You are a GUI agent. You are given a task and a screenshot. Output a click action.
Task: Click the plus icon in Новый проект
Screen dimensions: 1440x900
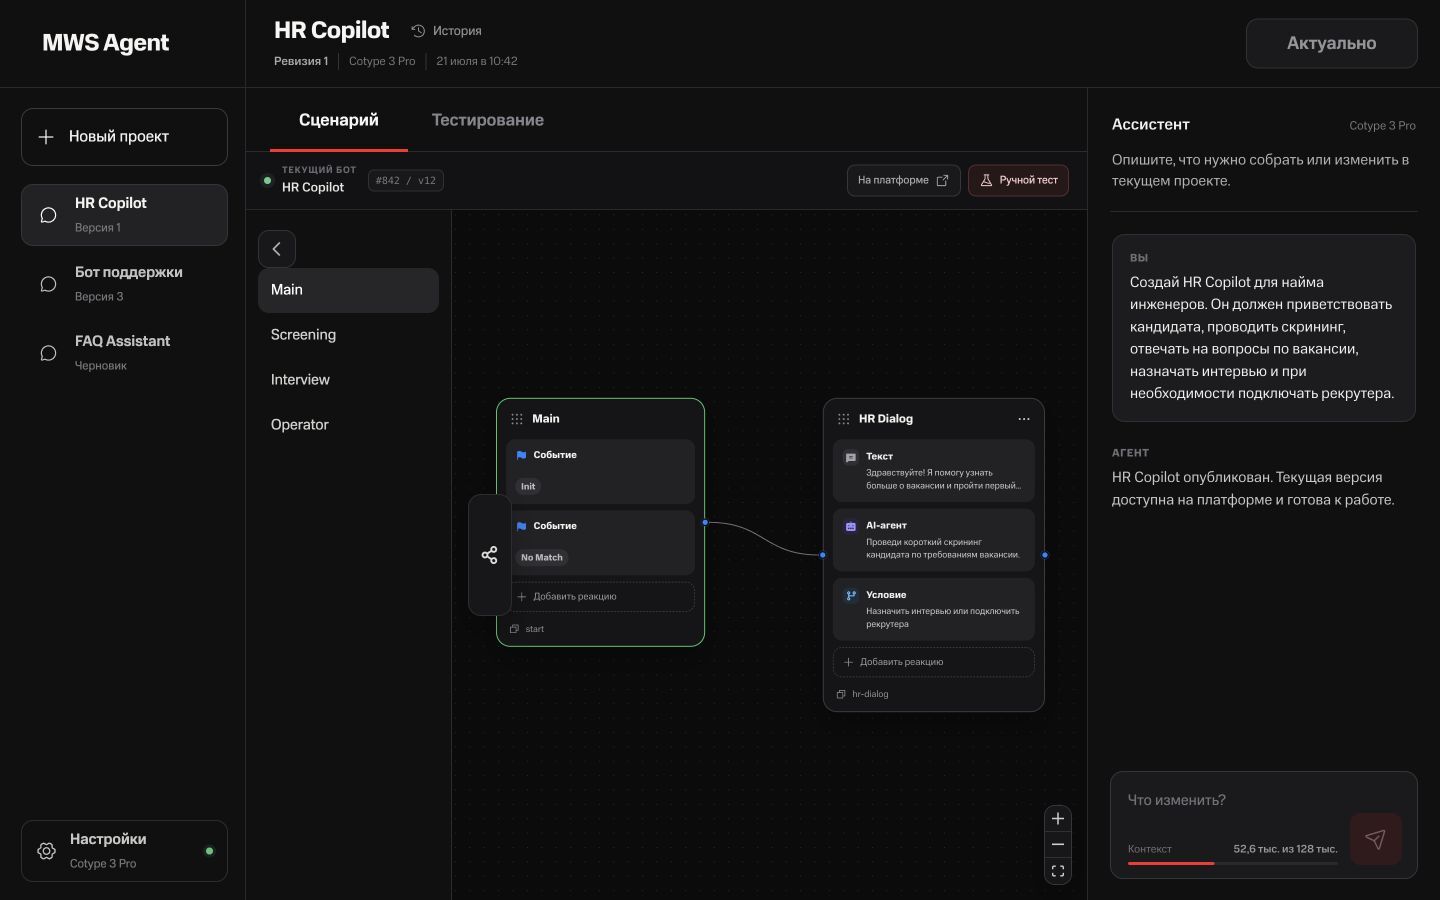46,137
